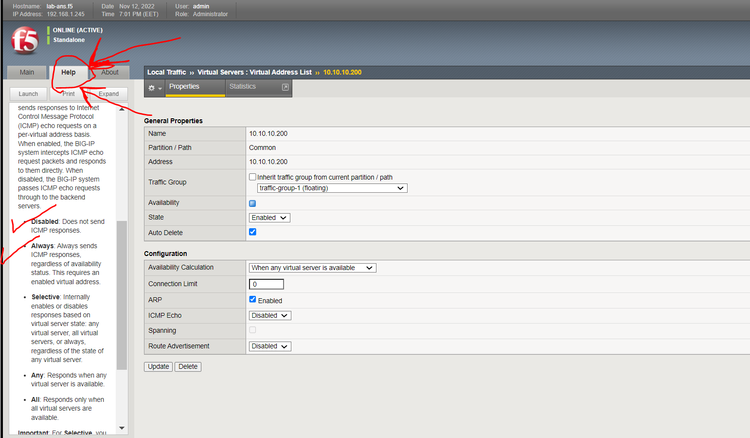Screen dimensions: 750x438
Task: Click the blue Availability status icon
Action: click(252, 203)
